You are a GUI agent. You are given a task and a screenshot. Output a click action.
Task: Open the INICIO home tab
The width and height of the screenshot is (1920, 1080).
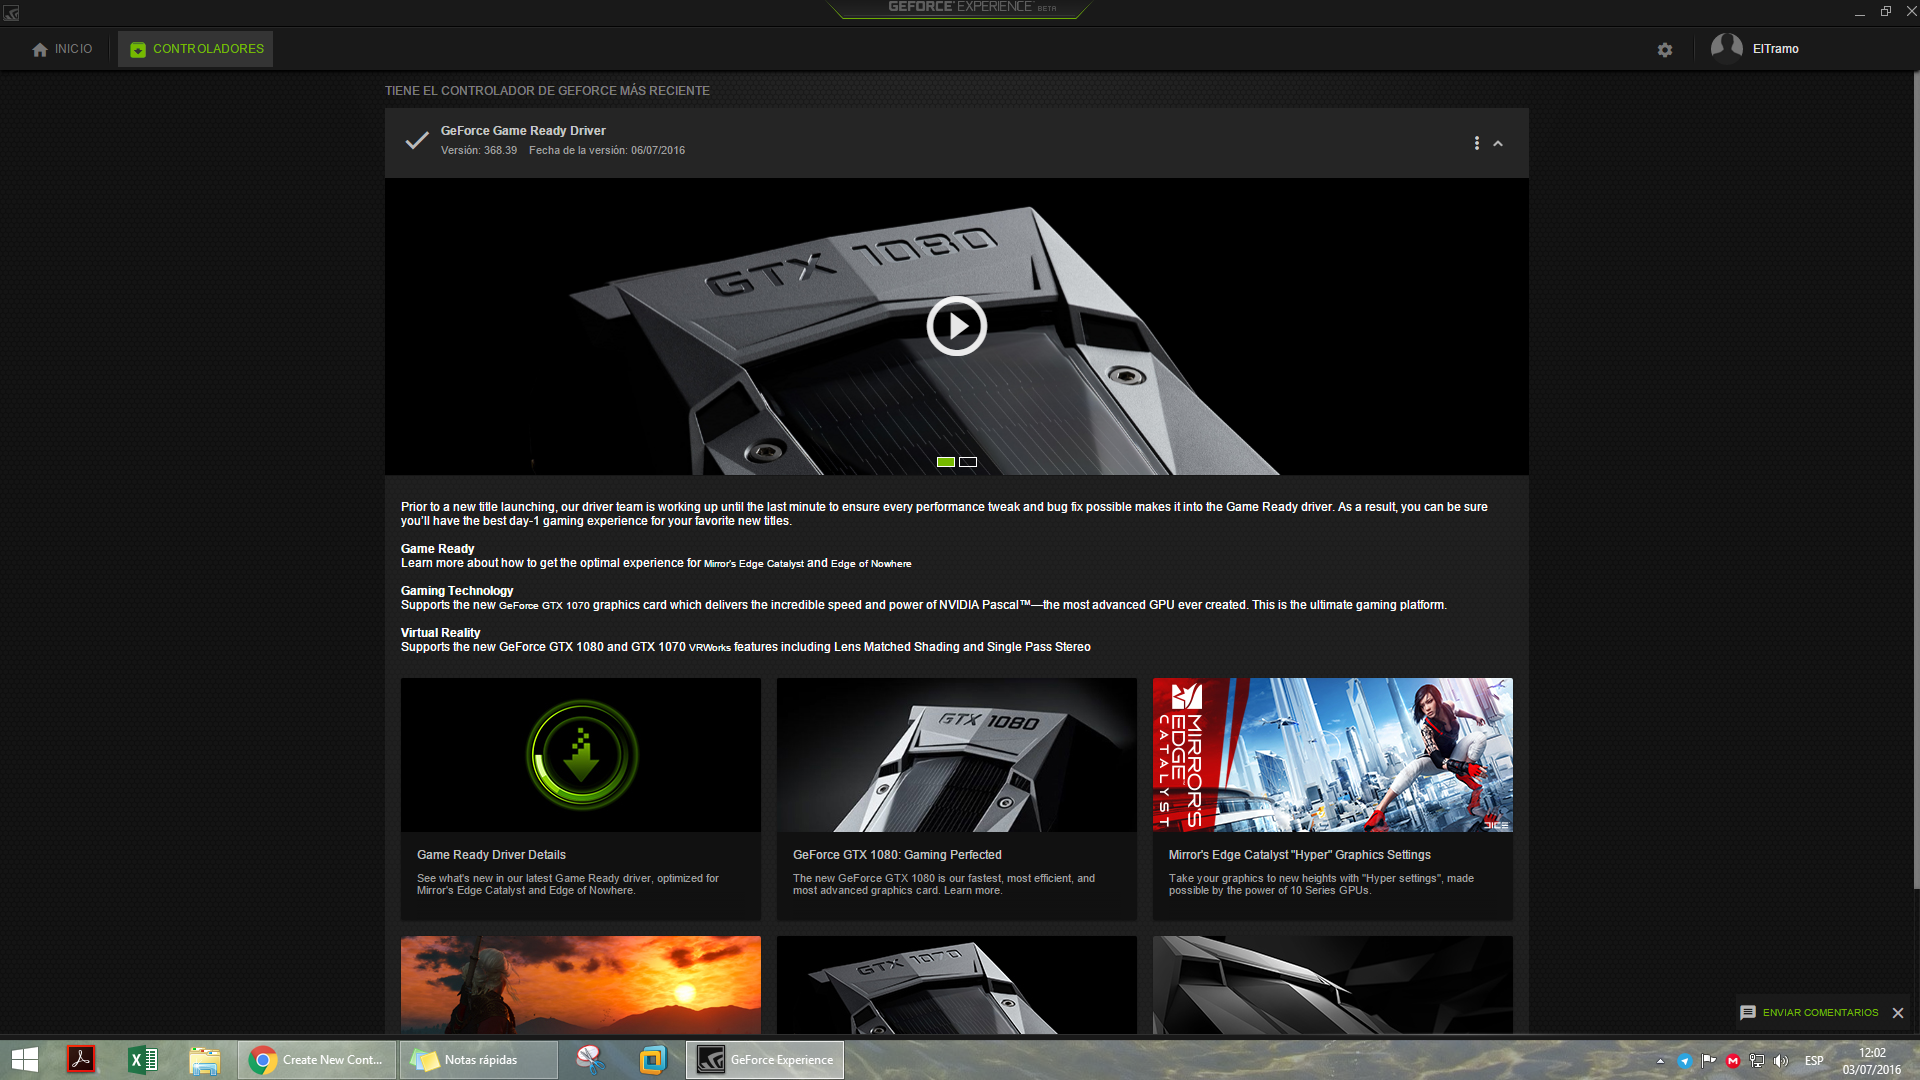point(62,49)
